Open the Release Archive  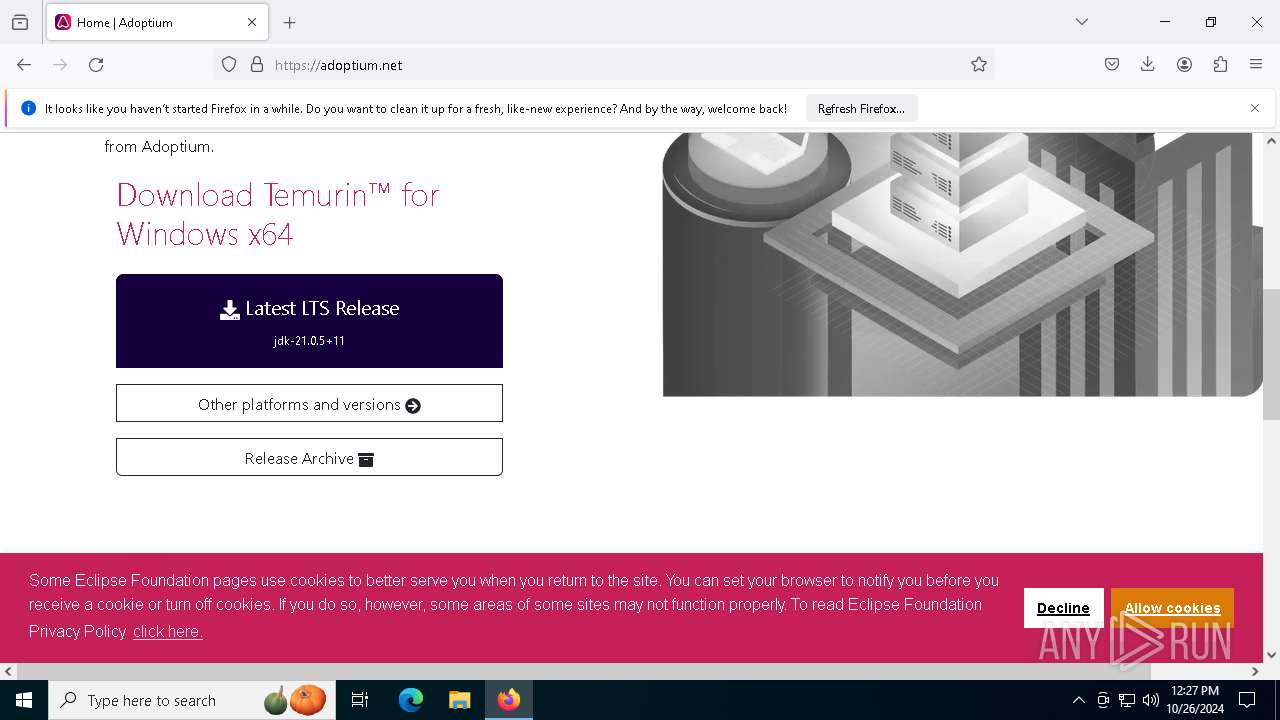click(x=309, y=458)
